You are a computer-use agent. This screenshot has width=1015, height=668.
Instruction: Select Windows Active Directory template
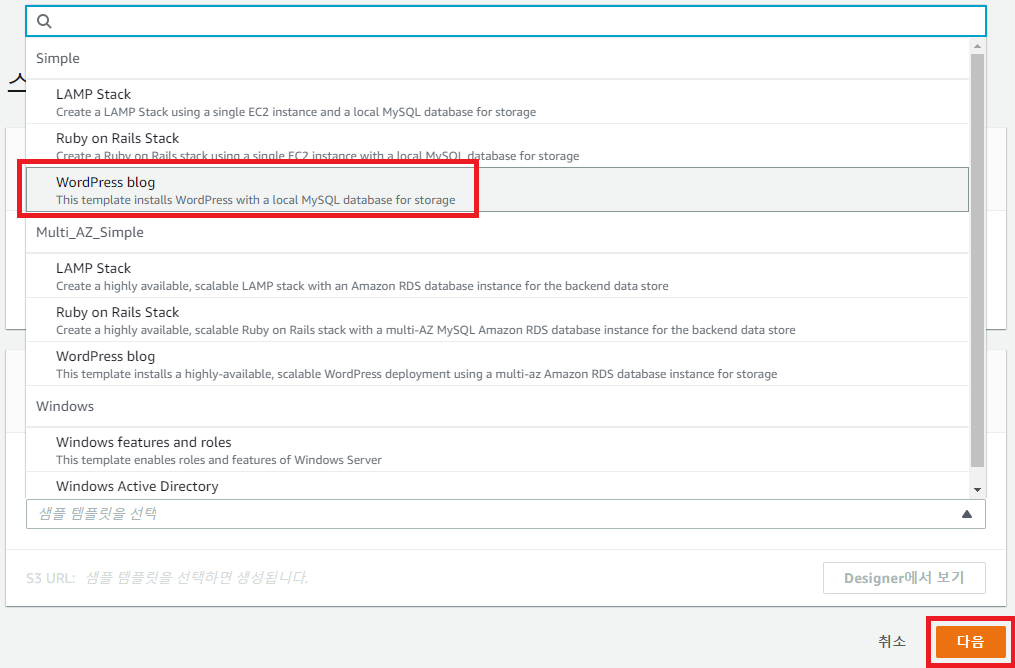[497, 484]
